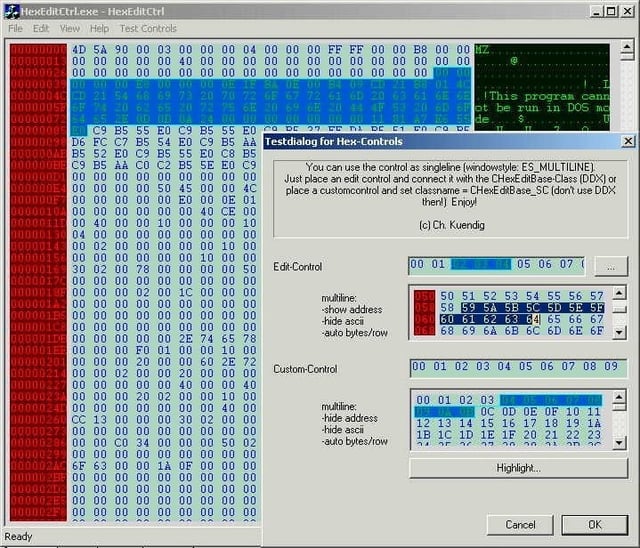Click byte 'C7' in the main hex view
This screenshot has height=548, width=640.
[x=121, y=142]
